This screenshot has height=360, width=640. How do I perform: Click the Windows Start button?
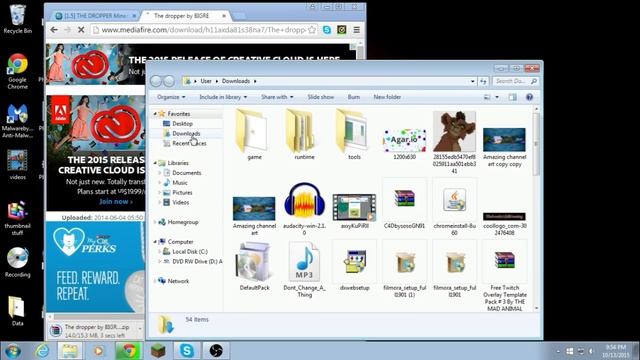[13, 351]
